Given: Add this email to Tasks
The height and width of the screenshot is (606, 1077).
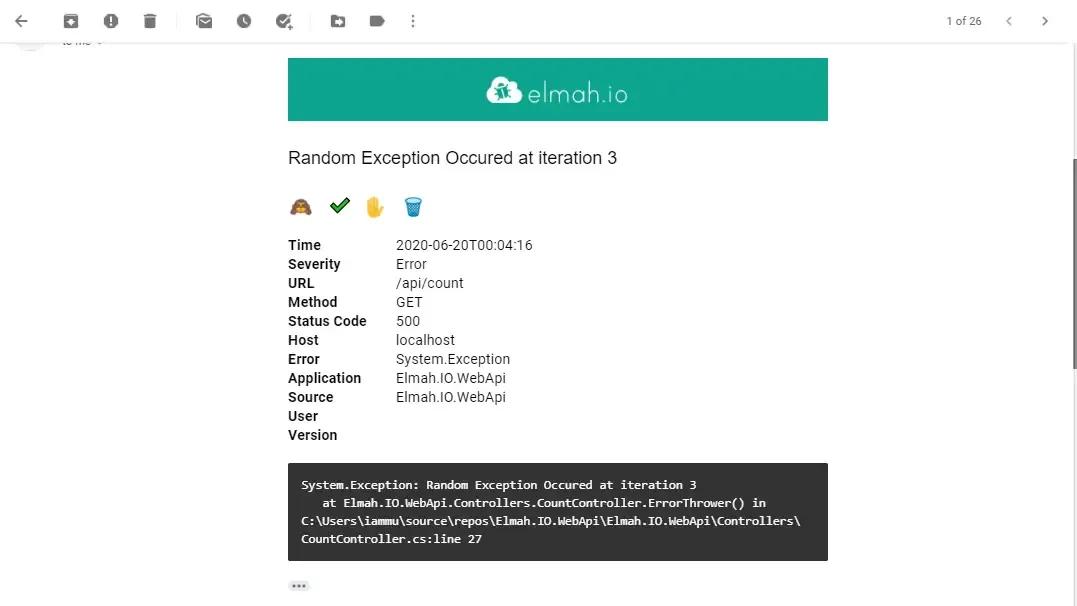Looking at the screenshot, I should point(284,21).
